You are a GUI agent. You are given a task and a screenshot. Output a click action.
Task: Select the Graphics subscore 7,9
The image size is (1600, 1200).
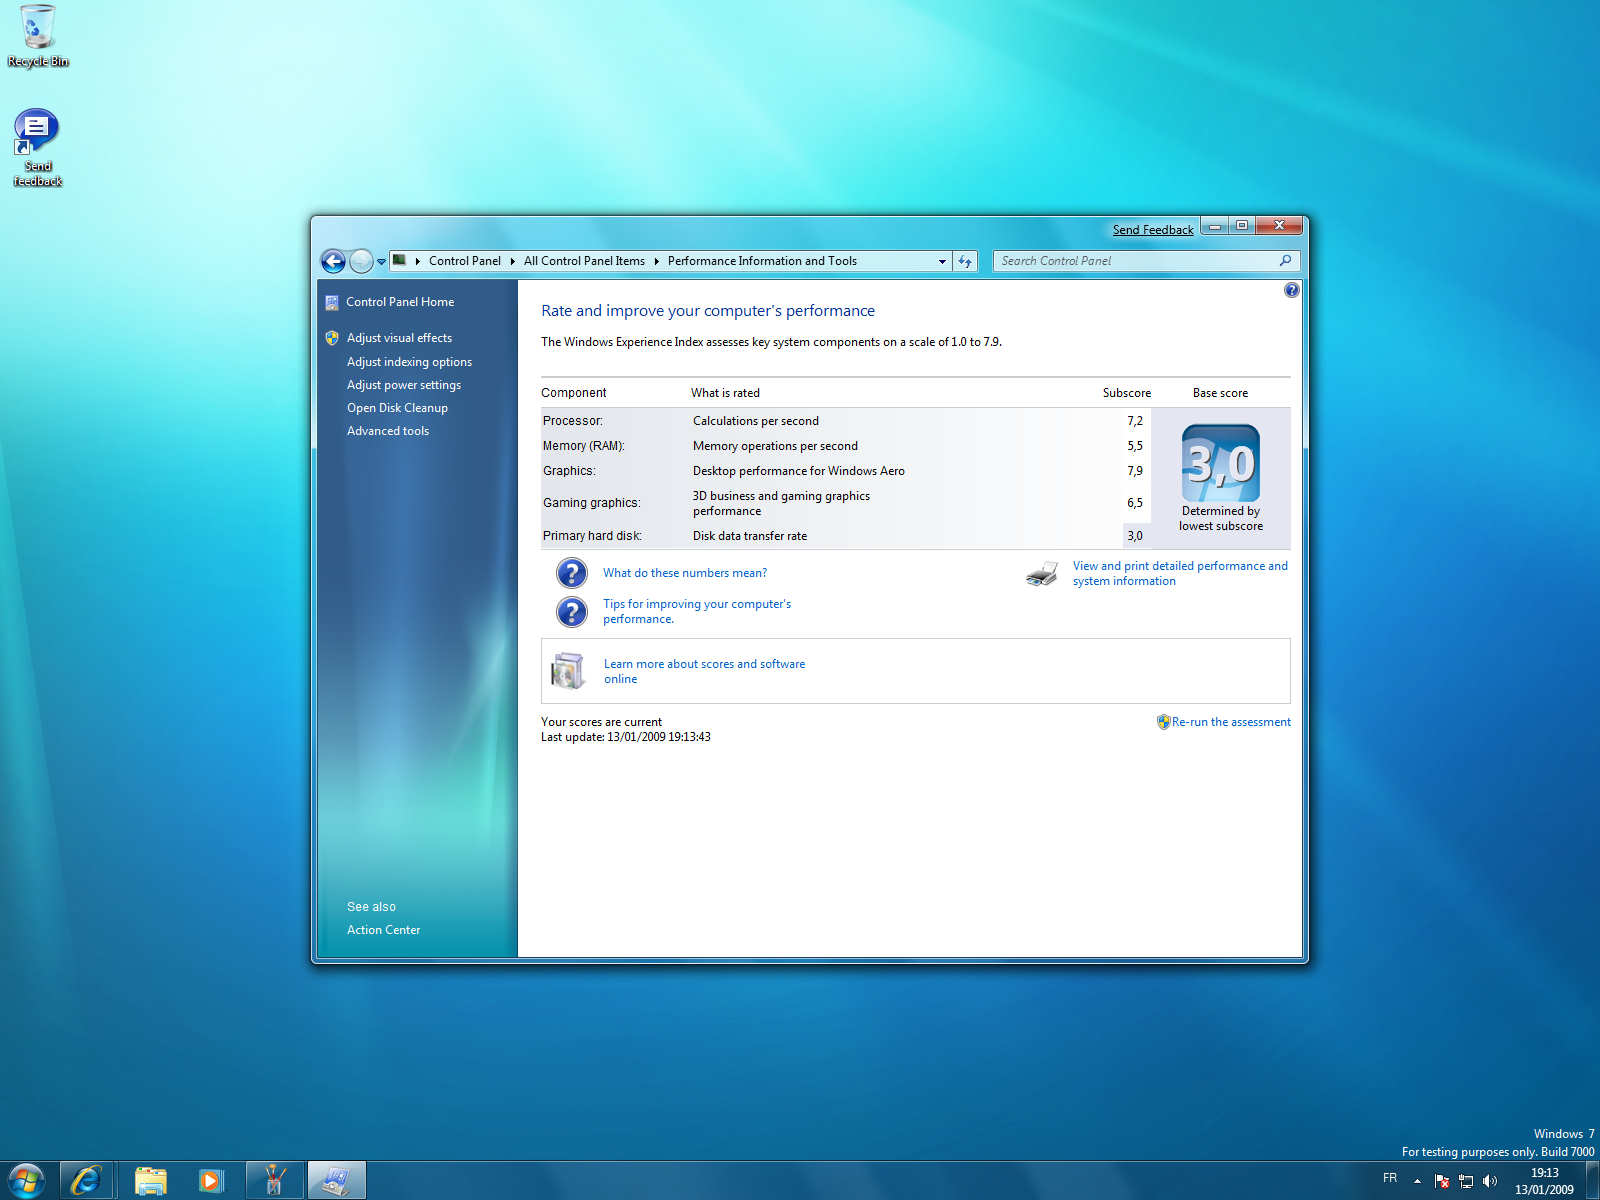pos(1135,471)
